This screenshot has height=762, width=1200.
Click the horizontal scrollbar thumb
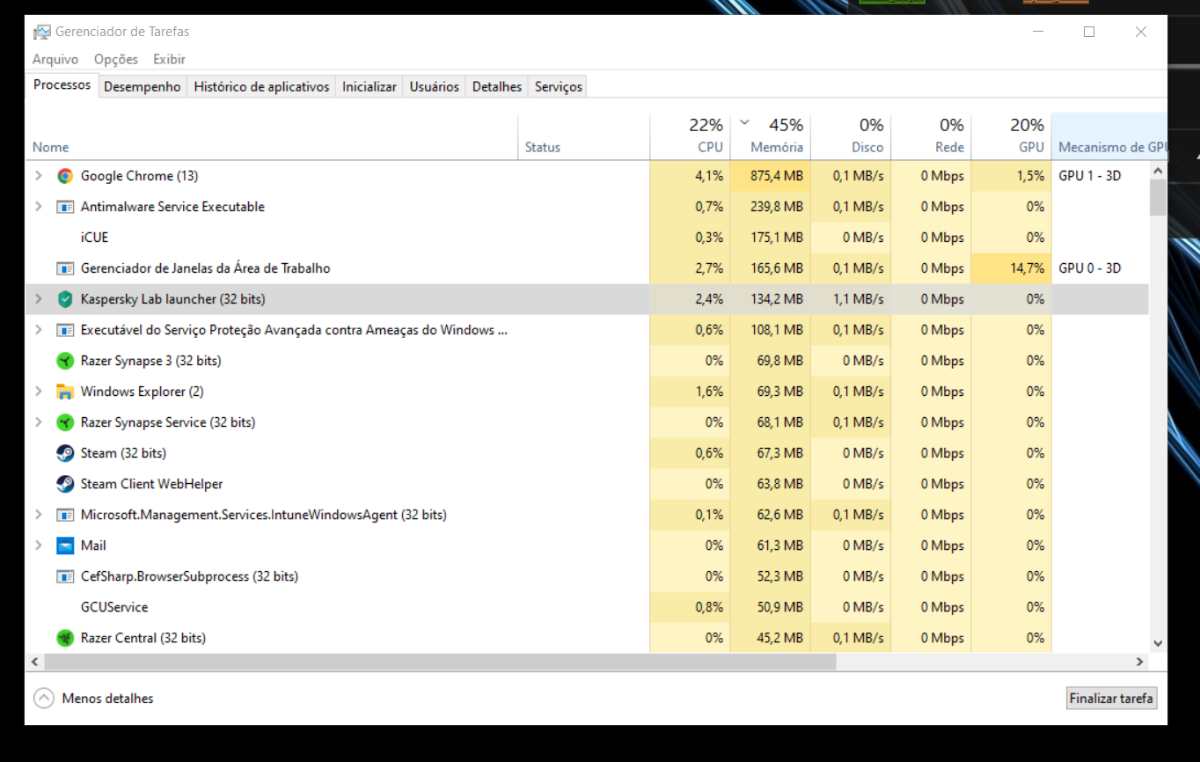(x=440, y=662)
